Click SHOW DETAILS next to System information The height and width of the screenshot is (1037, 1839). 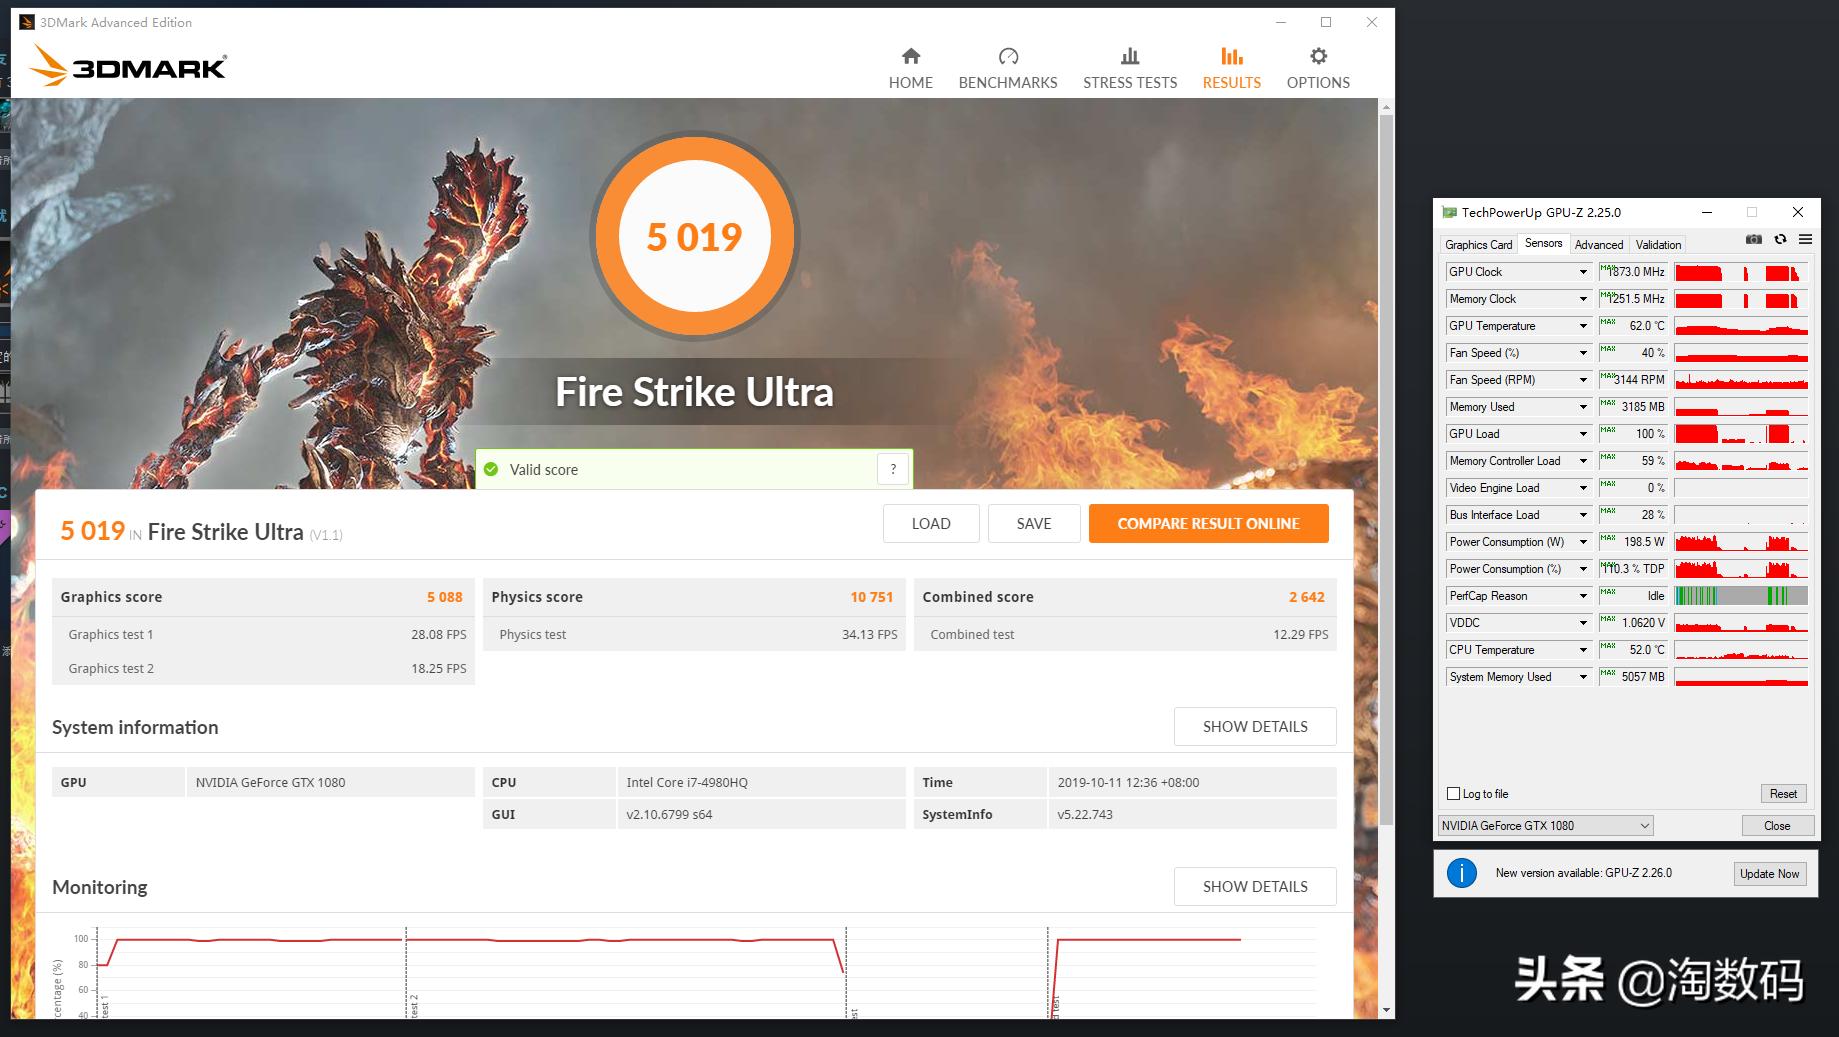click(1255, 726)
